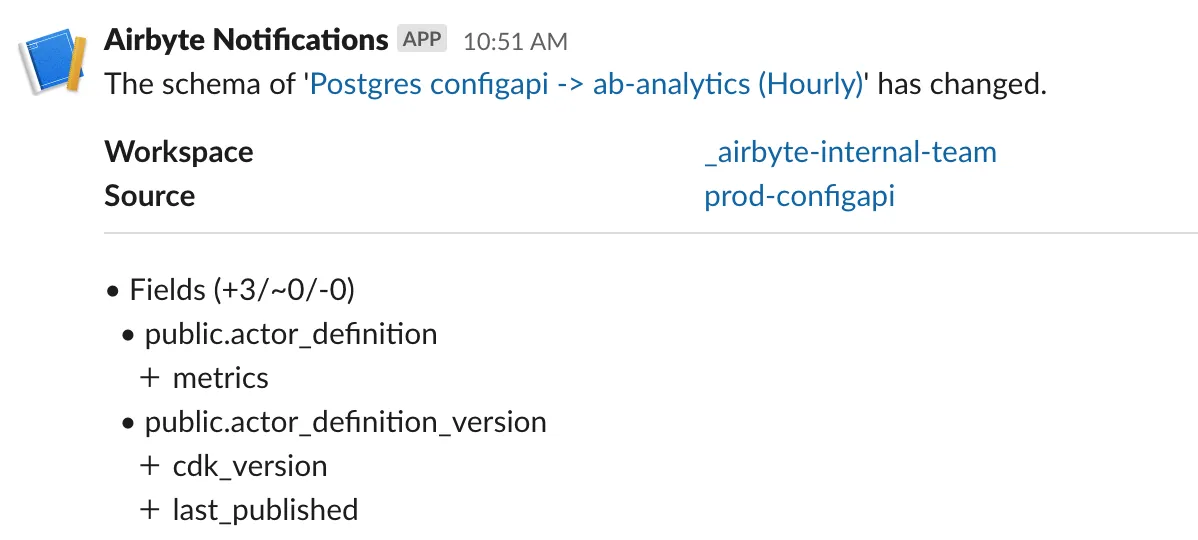1198x540 pixels.
Task: Click the Source field label
Action: [149, 196]
